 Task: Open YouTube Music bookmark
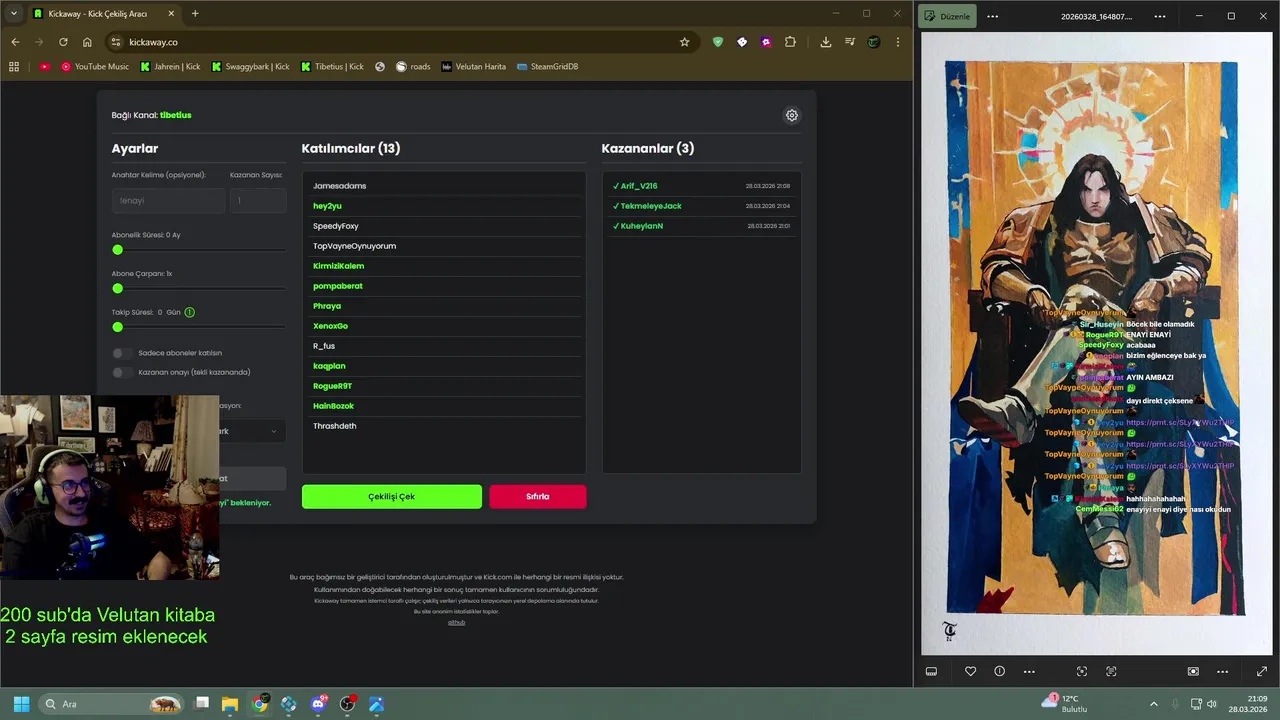(95, 67)
